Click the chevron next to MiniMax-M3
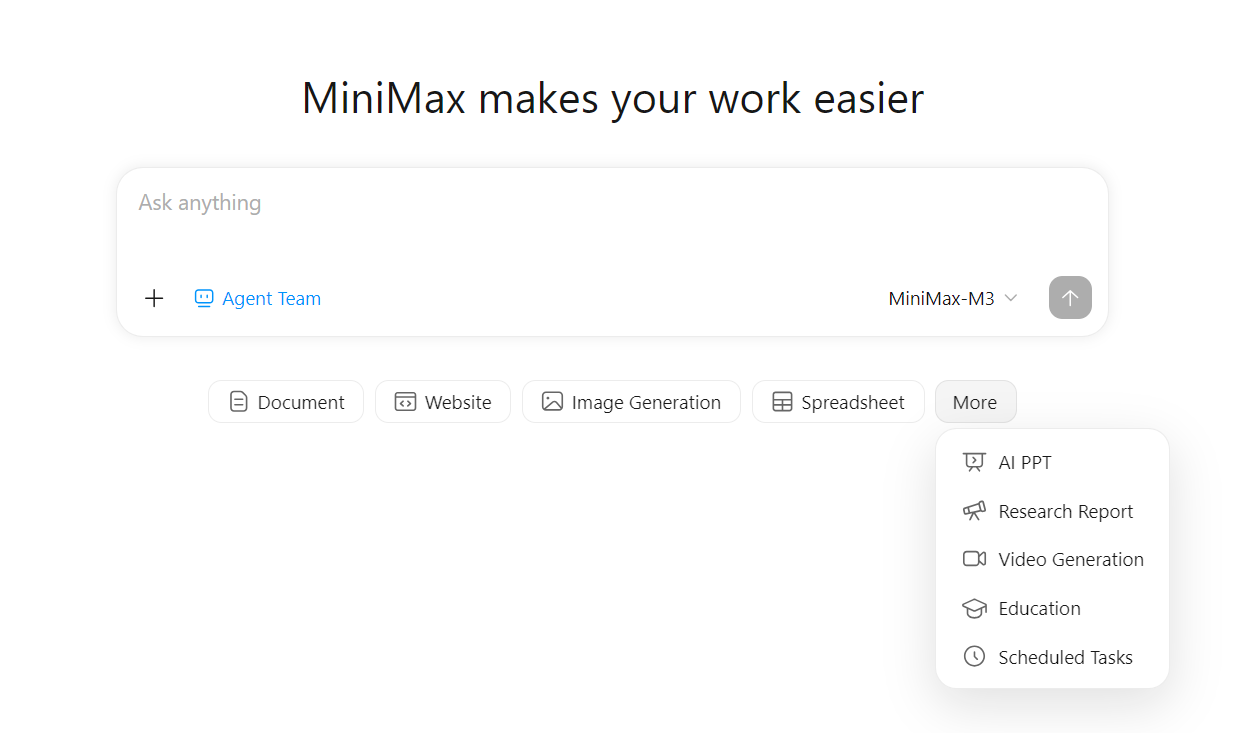Screen dimensions: 1253x733 (1011, 298)
